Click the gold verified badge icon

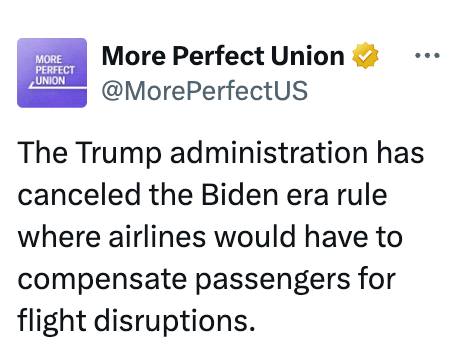pyautogui.click(x=366, y=55)
